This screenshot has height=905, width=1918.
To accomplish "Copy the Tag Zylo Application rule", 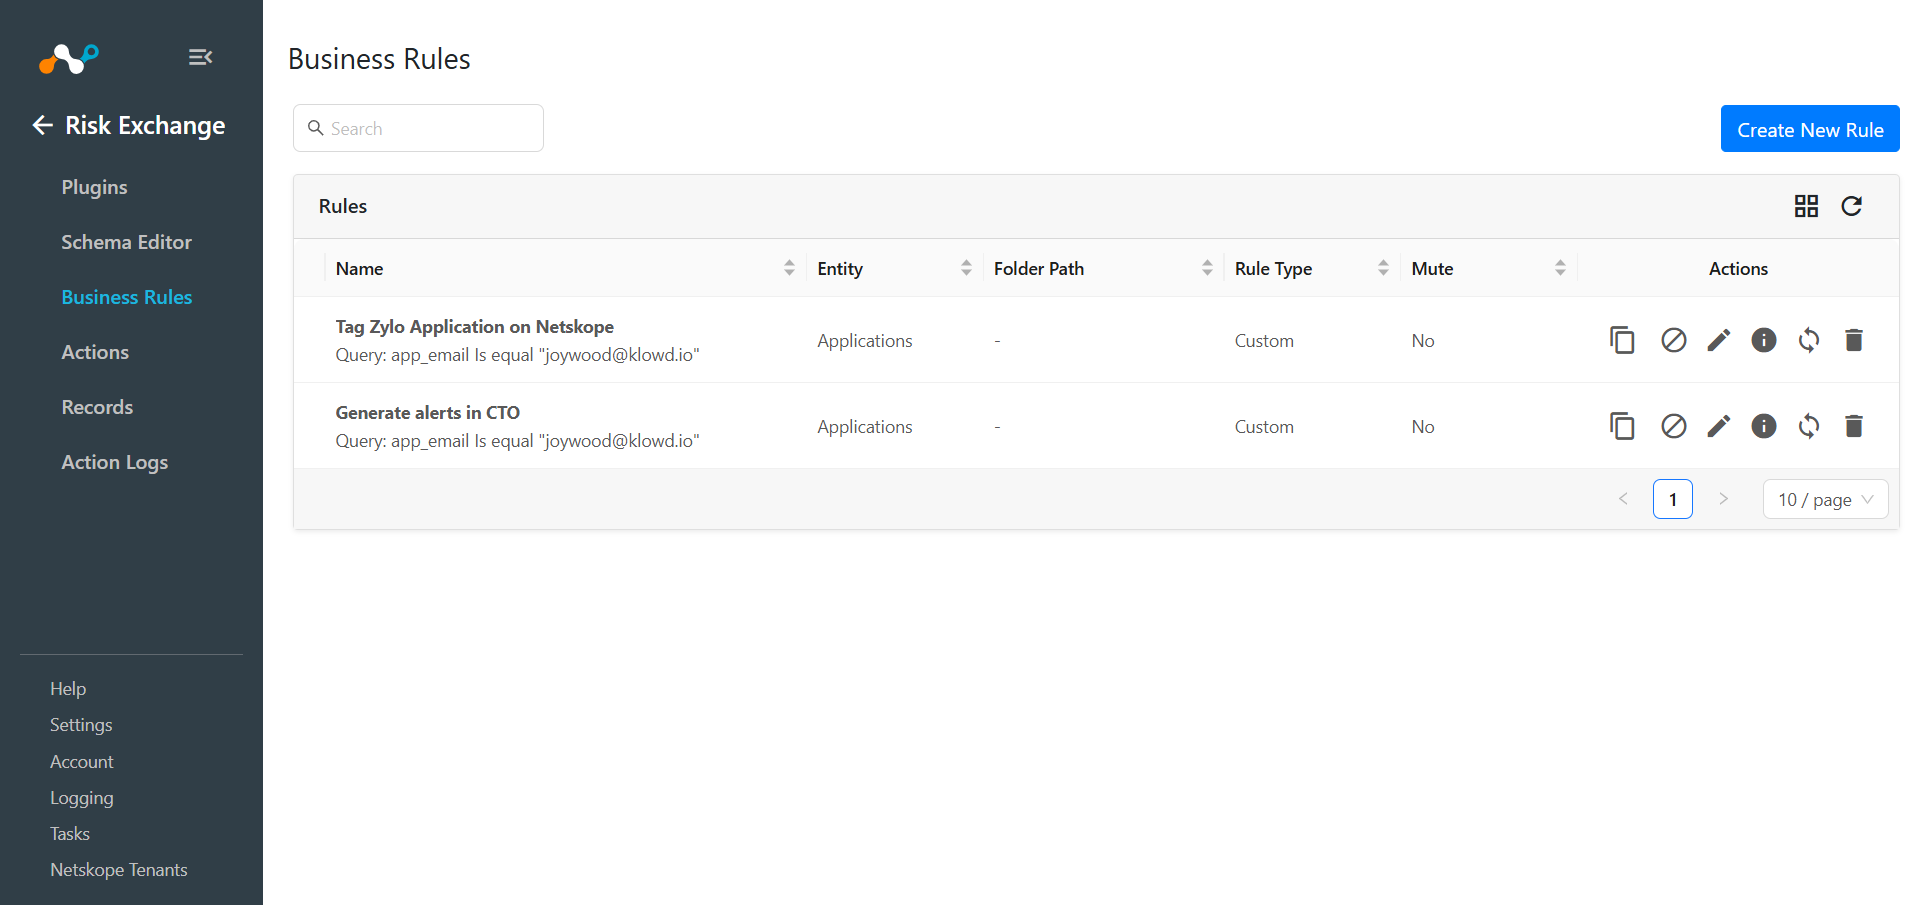I will click(x=1622, y=340).
